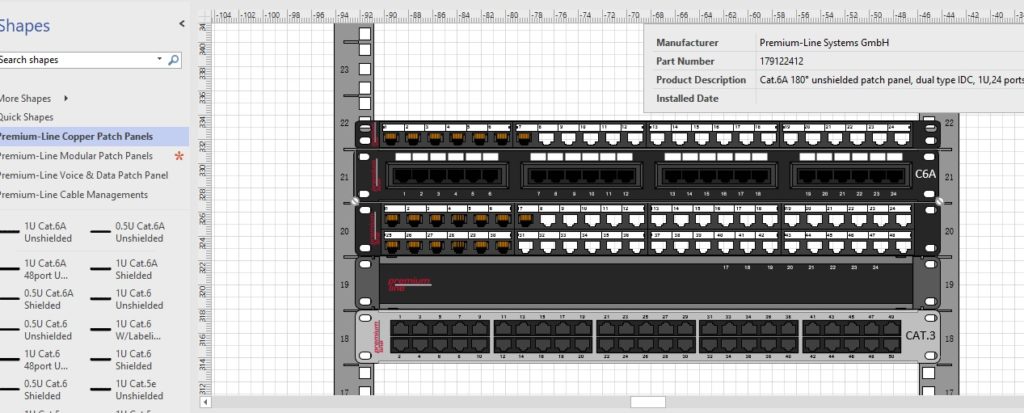The image size is (1024, 413).
Task: Select the 0.5U Cat.6A Unshielded shape
Action: (x=127, y=232)
